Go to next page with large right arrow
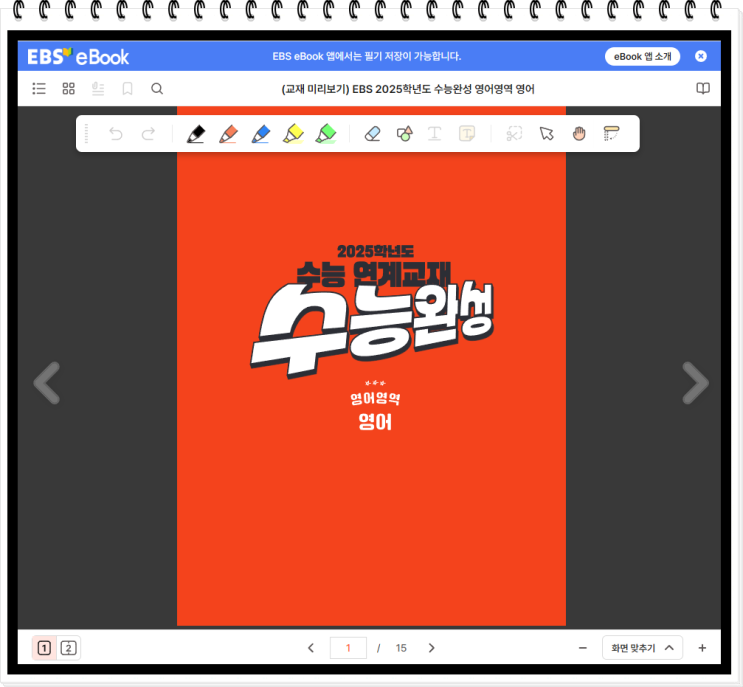 click(x=696, y=383)
